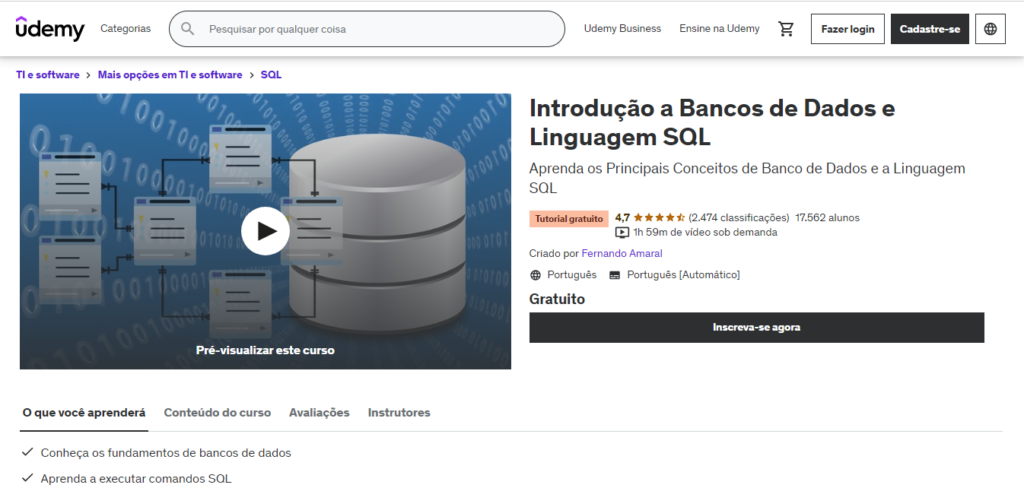The image size is (1024, 488).
Task: Click Aprenda a executar comandos SQL
Action: point(136,479)
